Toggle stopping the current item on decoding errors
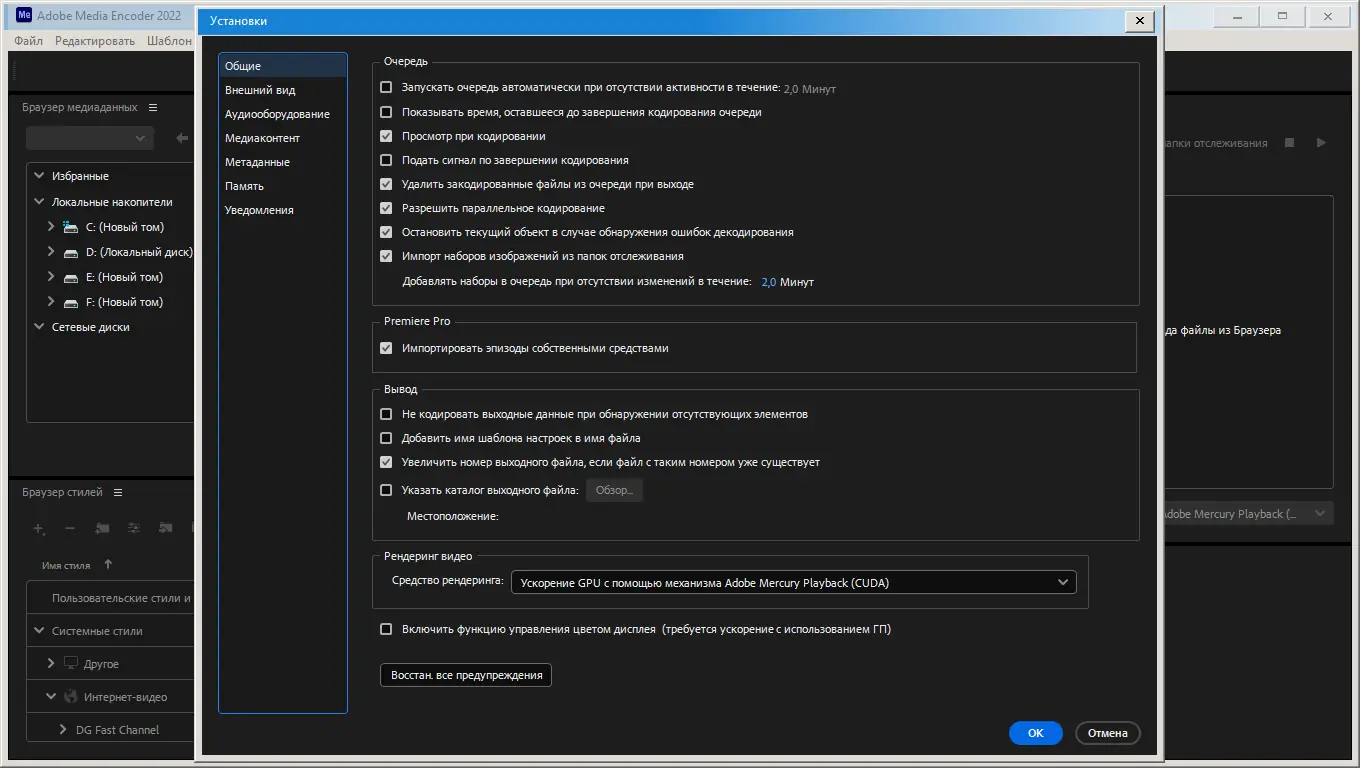The image size is (1360, 768). 386,232
